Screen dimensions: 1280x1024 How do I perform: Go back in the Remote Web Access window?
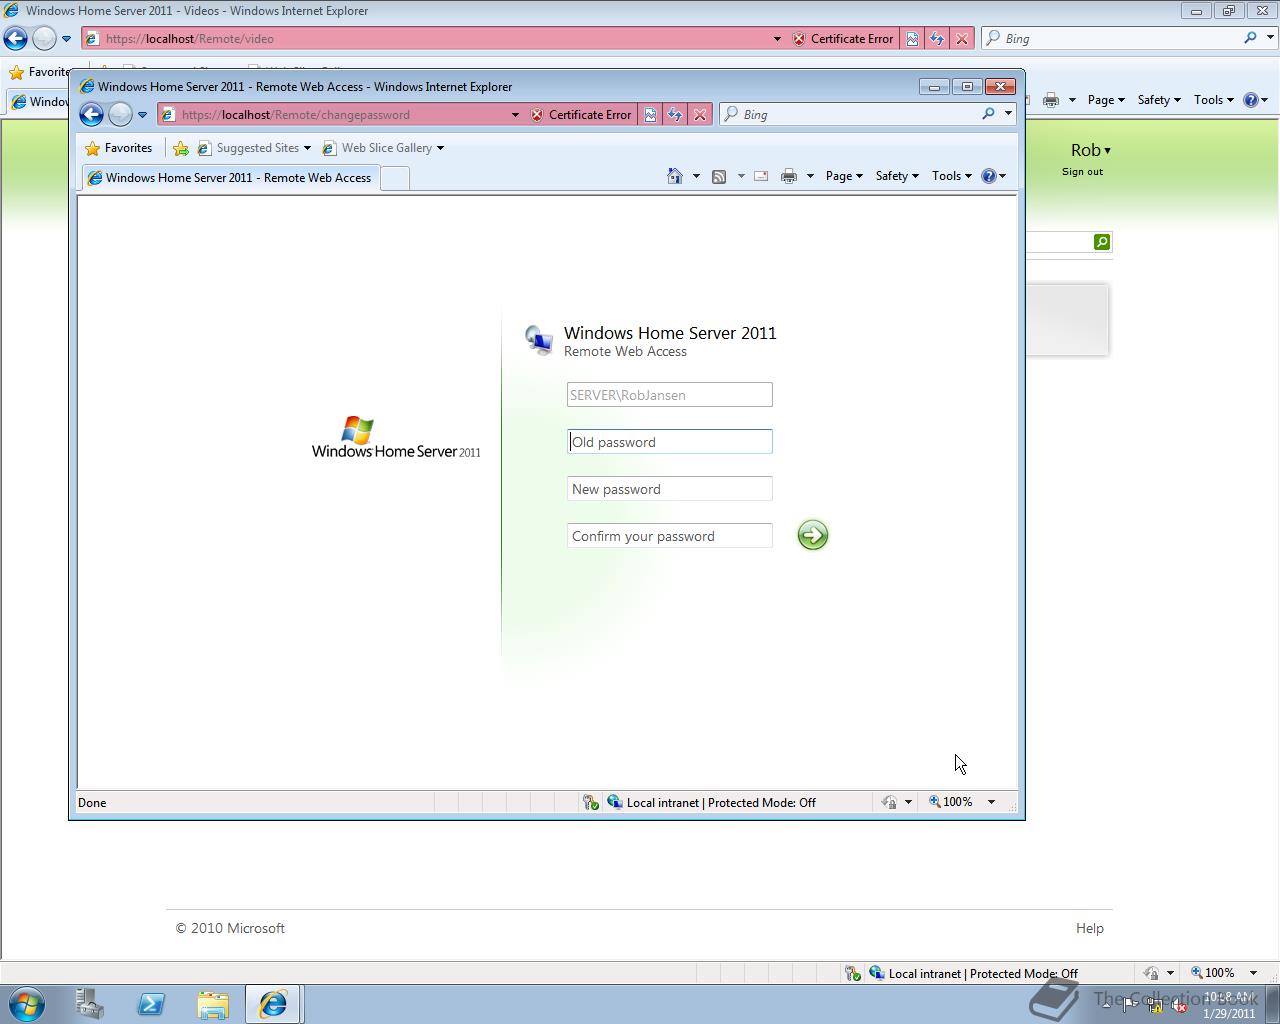tap(91, 114)
